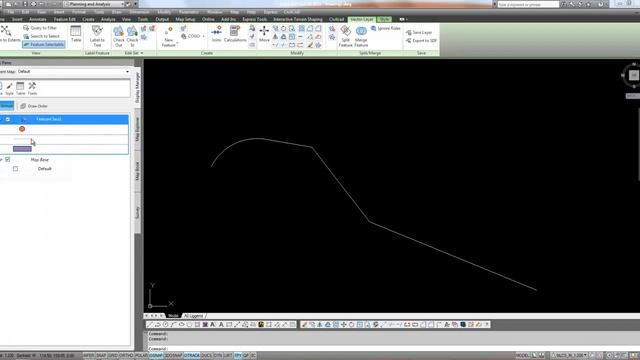640x360 pixels.
Task: Switch to the Survey side tab
Action: pos(138,212)
